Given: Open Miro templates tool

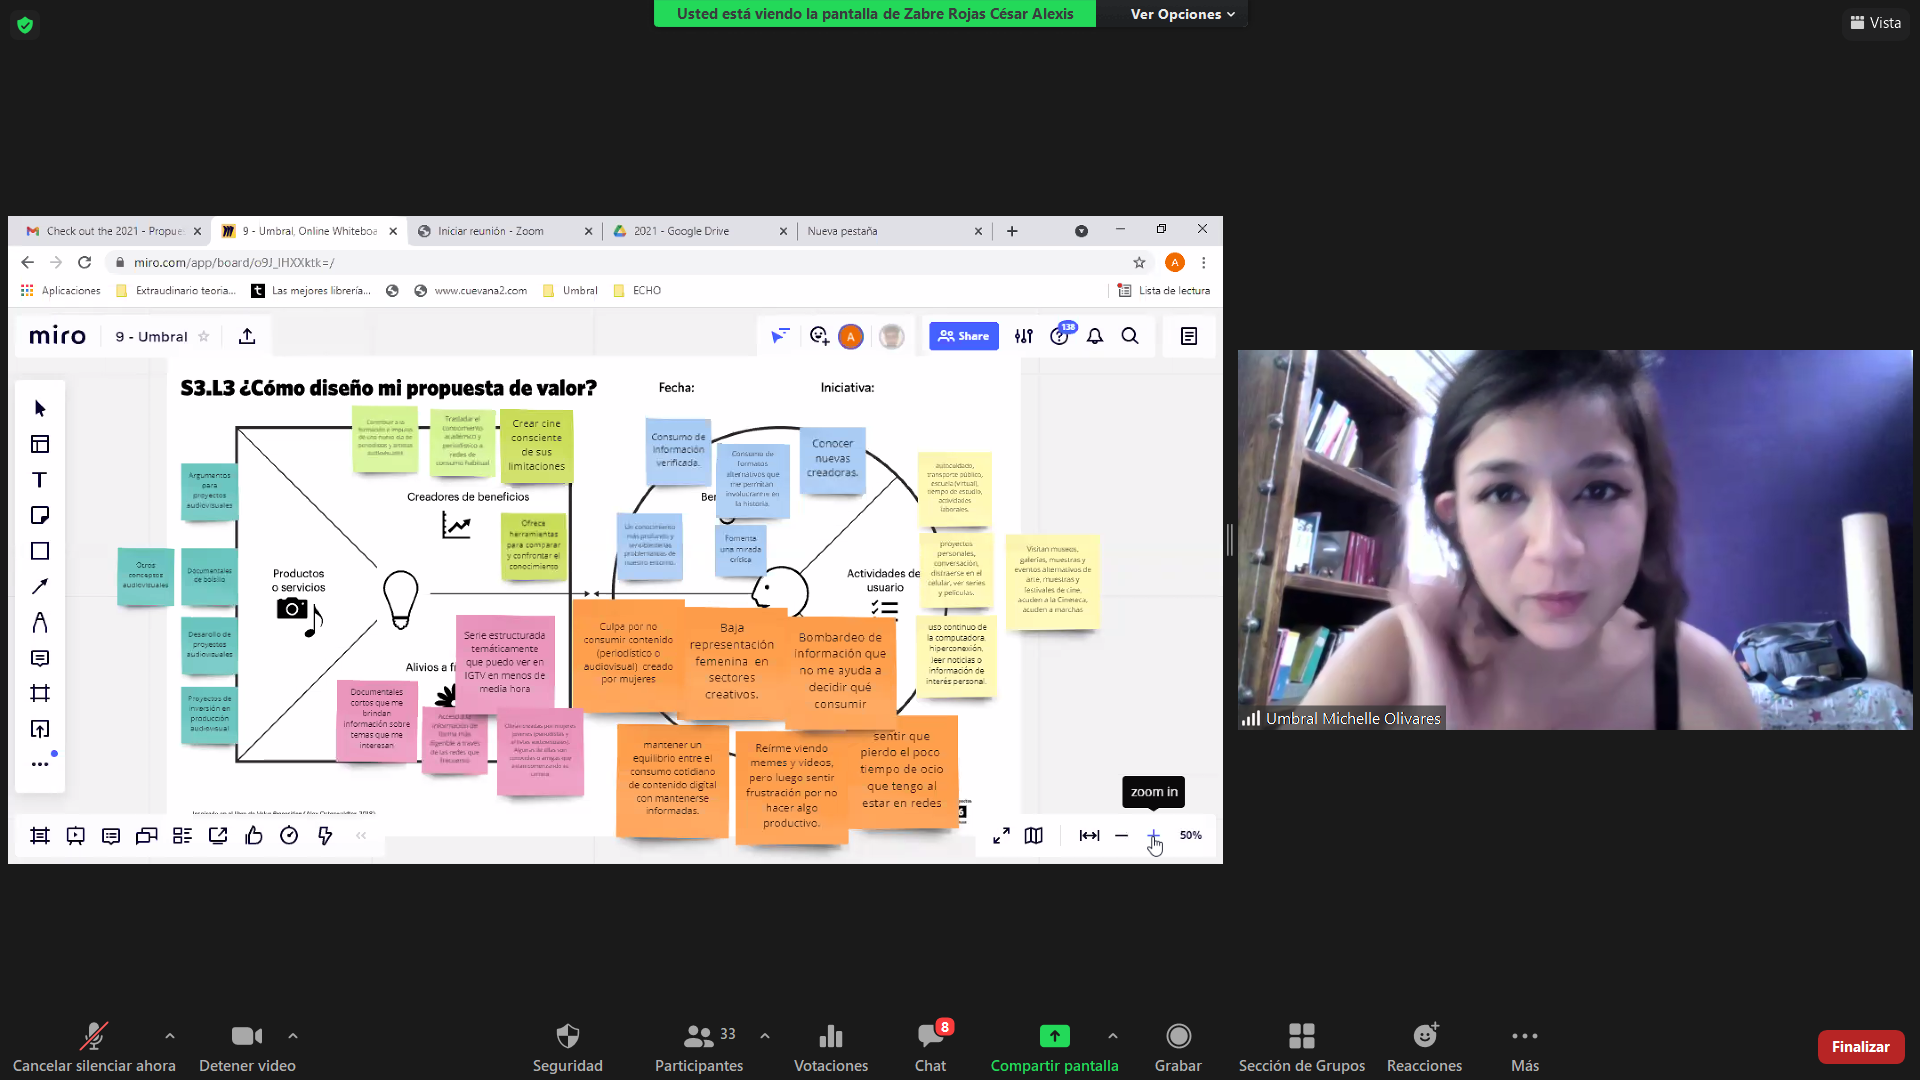Looking at the screenshot, I should click(x=40, y=444).
